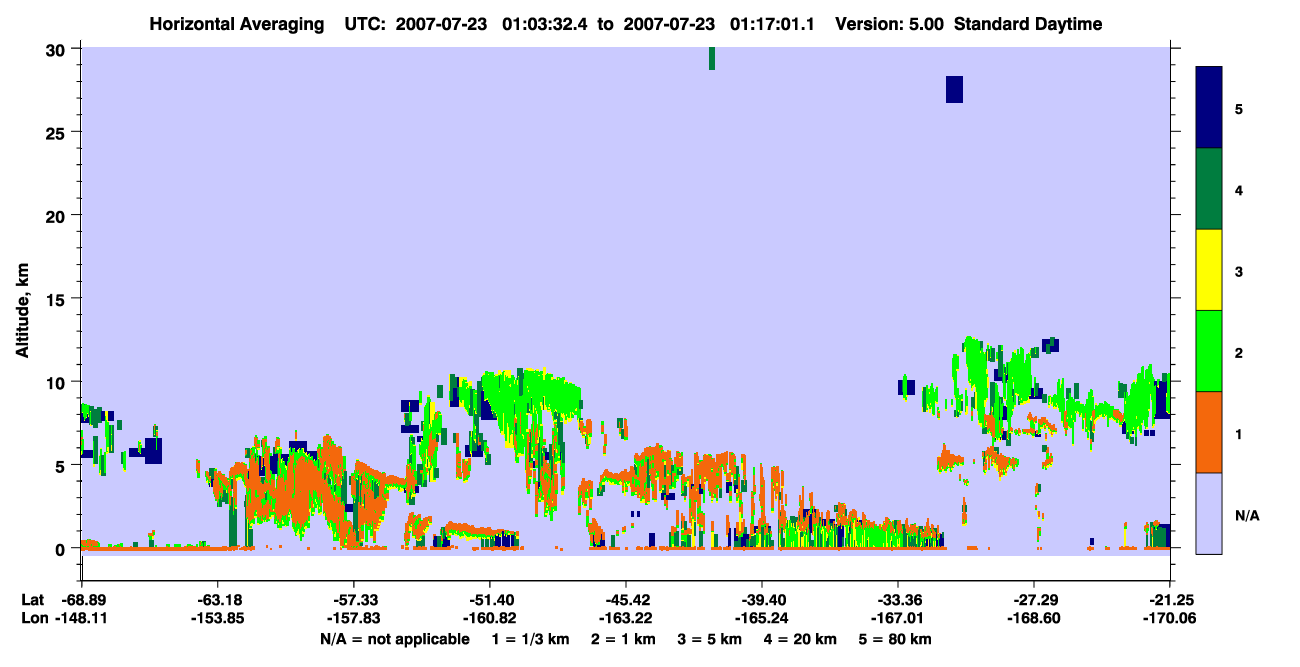Click the colorbar label 'N/A'

[1246, 515]
